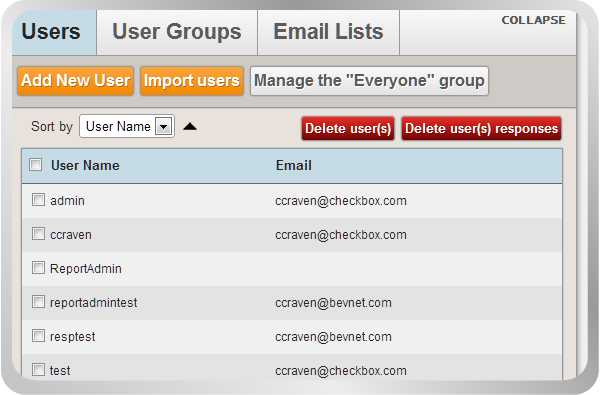Check the ReportAdmin user checkbox
Image resolution: width=600 pixels, height=395 pixels.
38,268
